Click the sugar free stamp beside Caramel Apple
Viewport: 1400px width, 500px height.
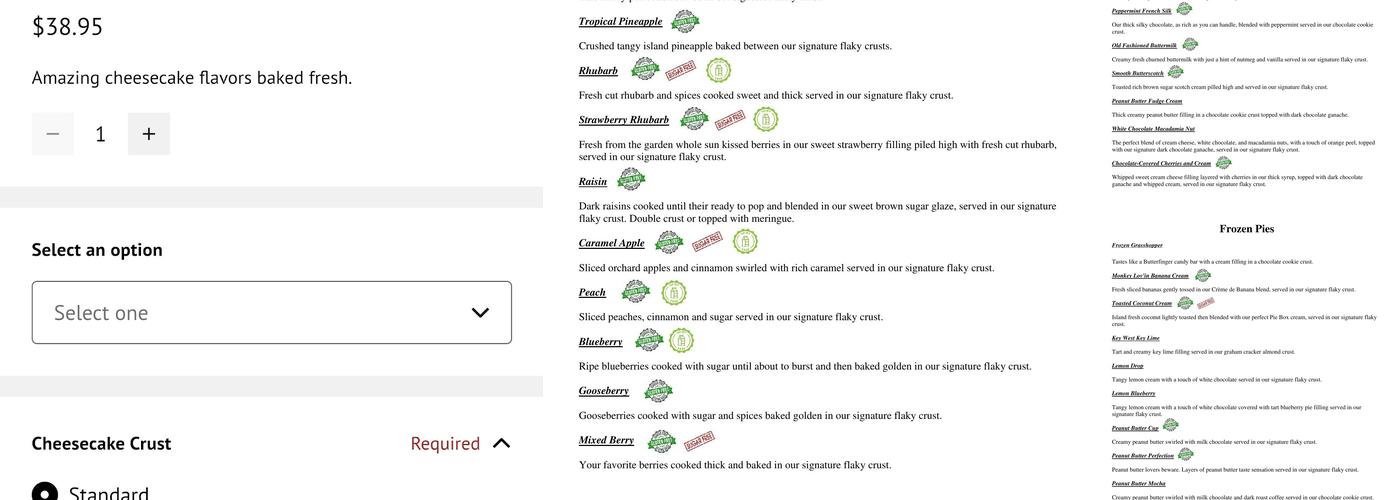click(707, 241)
